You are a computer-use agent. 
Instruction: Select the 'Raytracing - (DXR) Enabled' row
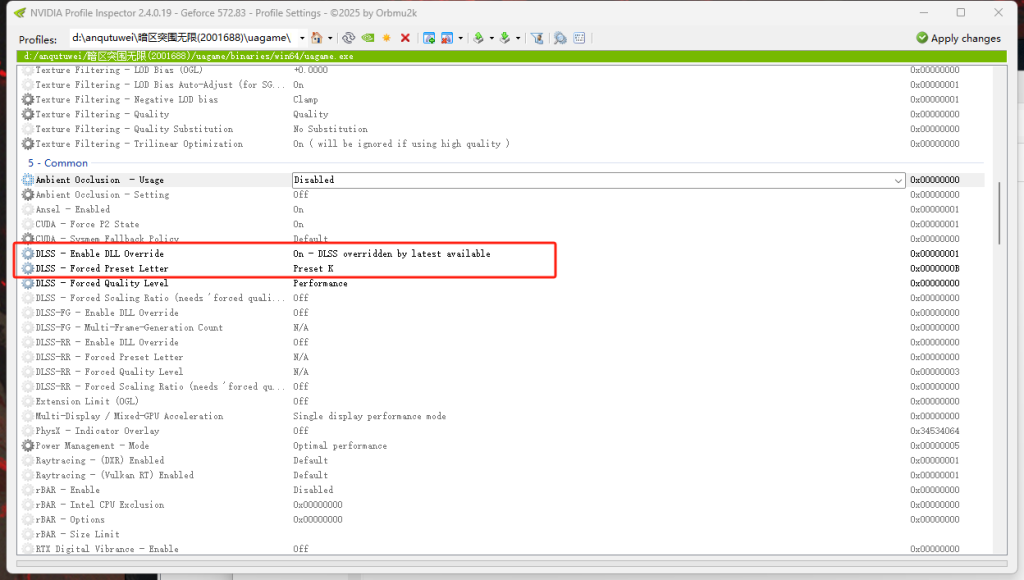pos(503,460)
